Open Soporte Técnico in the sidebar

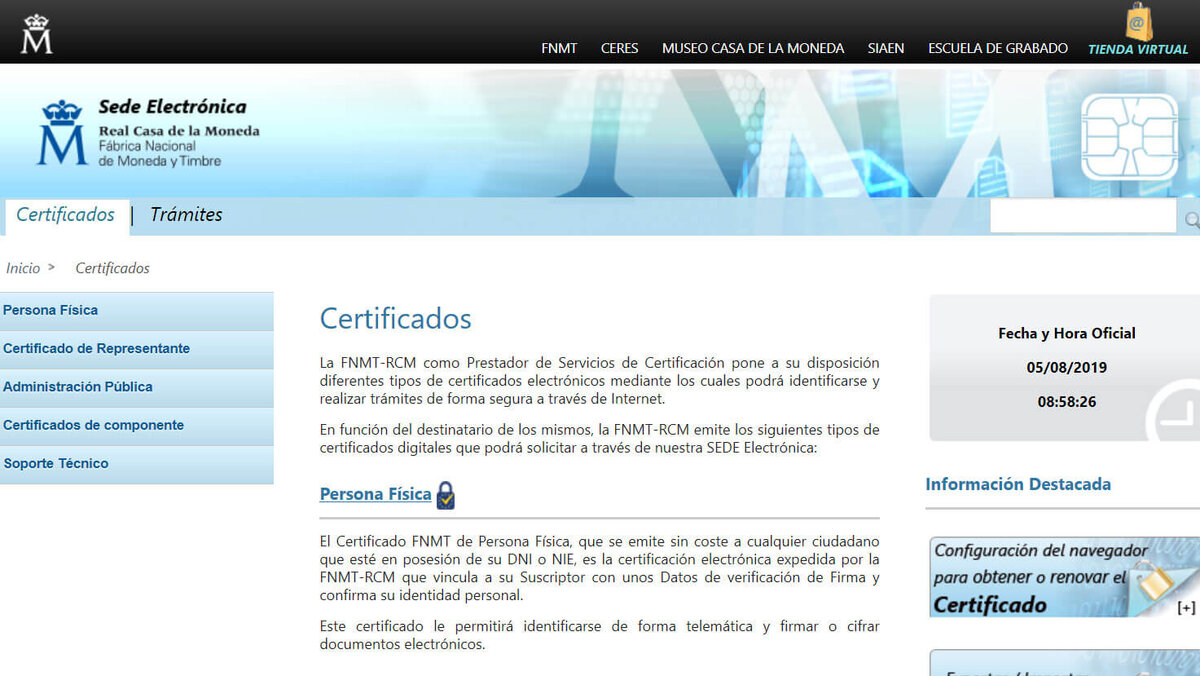pyautogui.click(x=137, y=464)
